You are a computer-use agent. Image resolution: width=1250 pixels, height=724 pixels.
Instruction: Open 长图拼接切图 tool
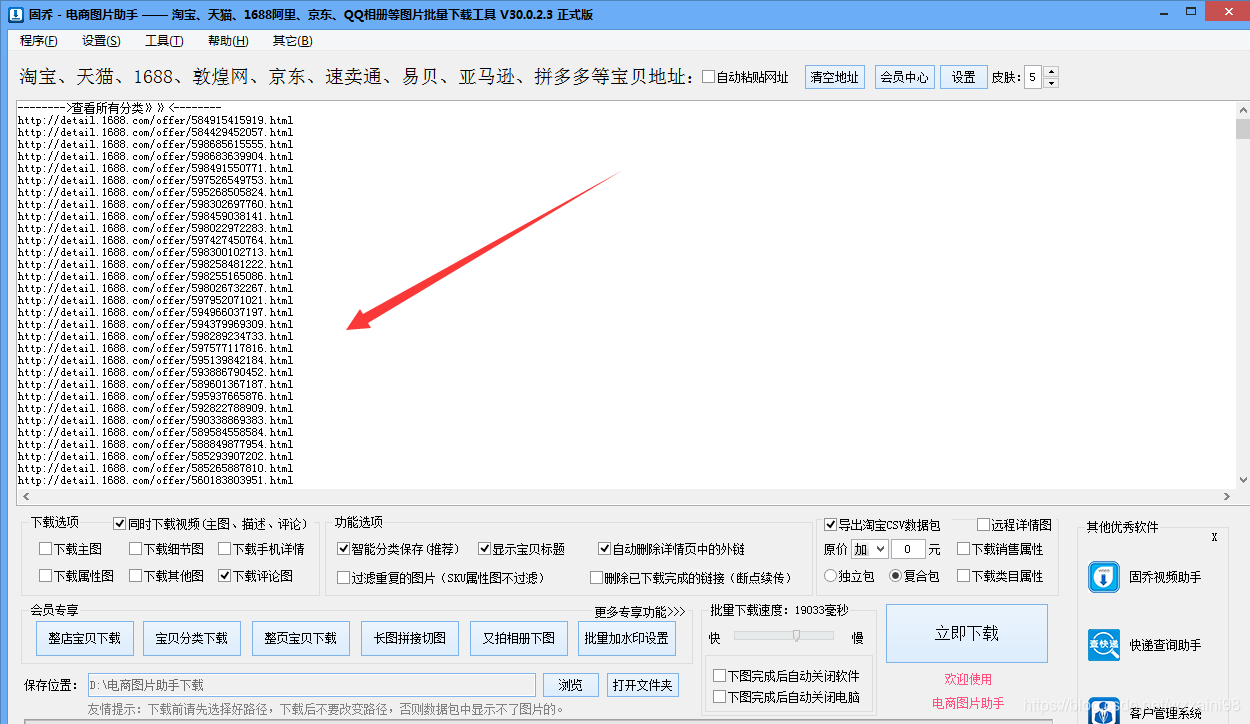click(410, 638)
